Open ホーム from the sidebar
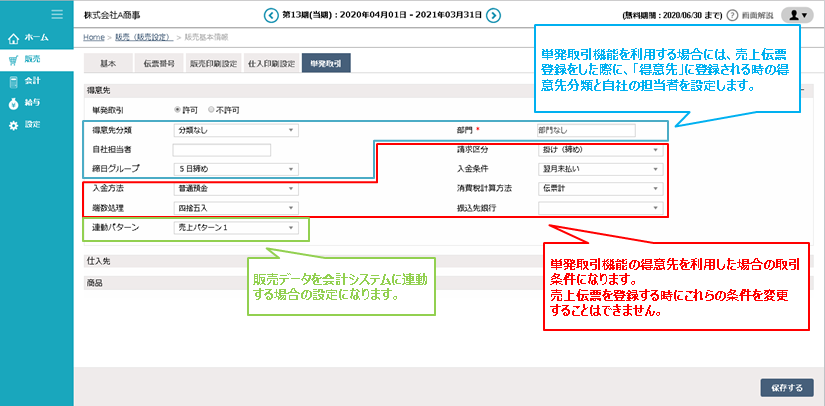 coord(37,38)
